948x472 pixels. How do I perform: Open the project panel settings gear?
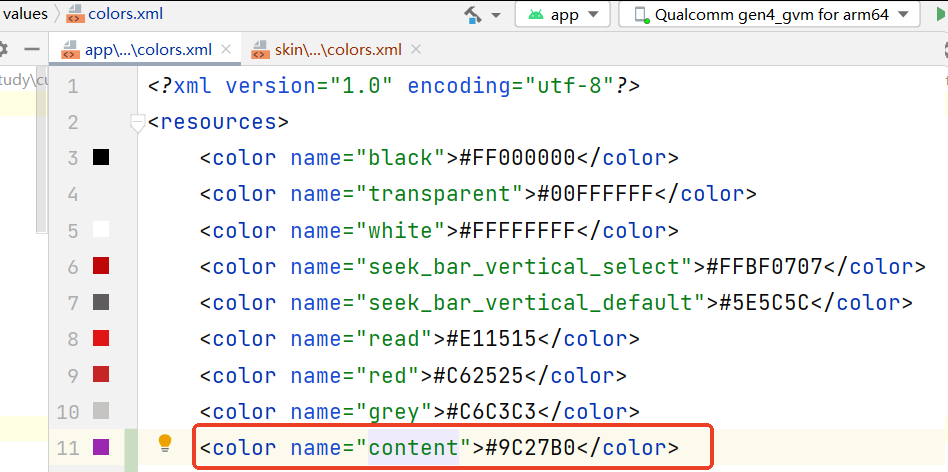(3, 50)
